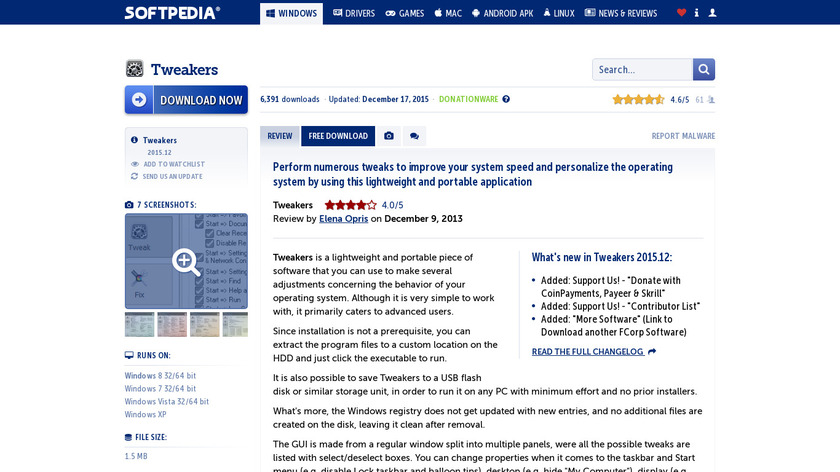Click Add to Watchlist
The image size is (840, 472).
pos(174,164)
